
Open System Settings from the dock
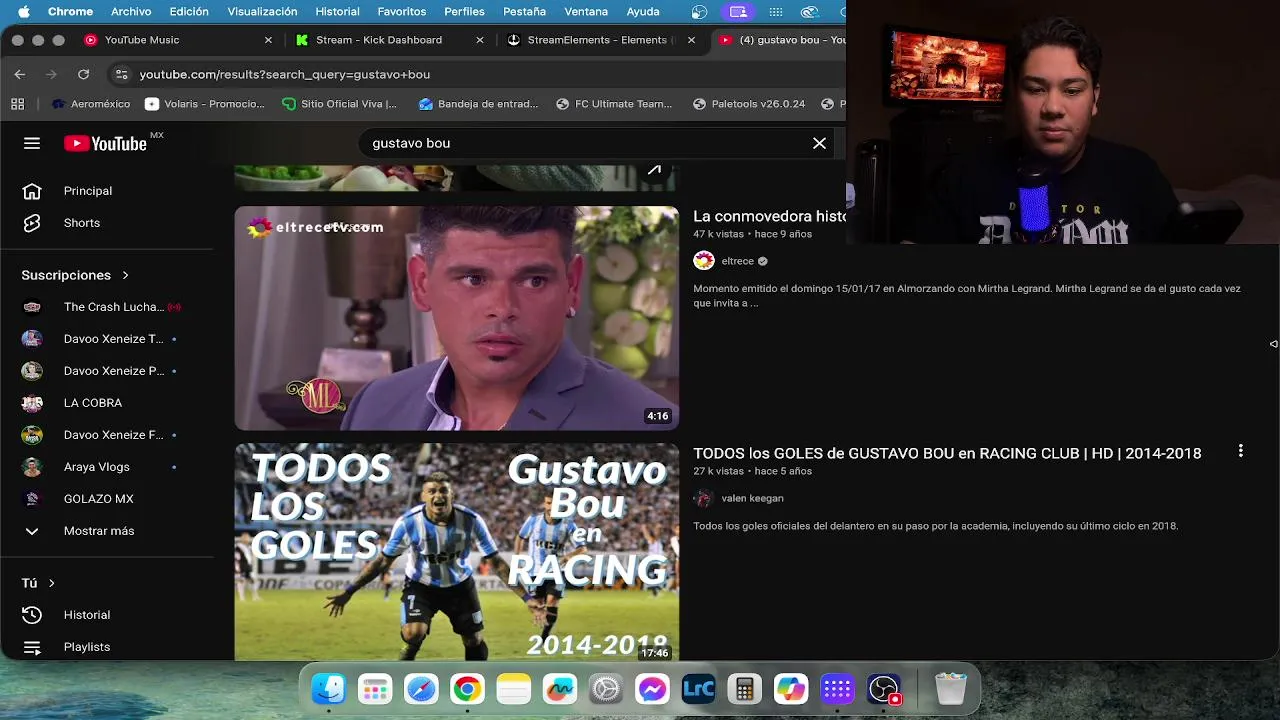[605, 689]
